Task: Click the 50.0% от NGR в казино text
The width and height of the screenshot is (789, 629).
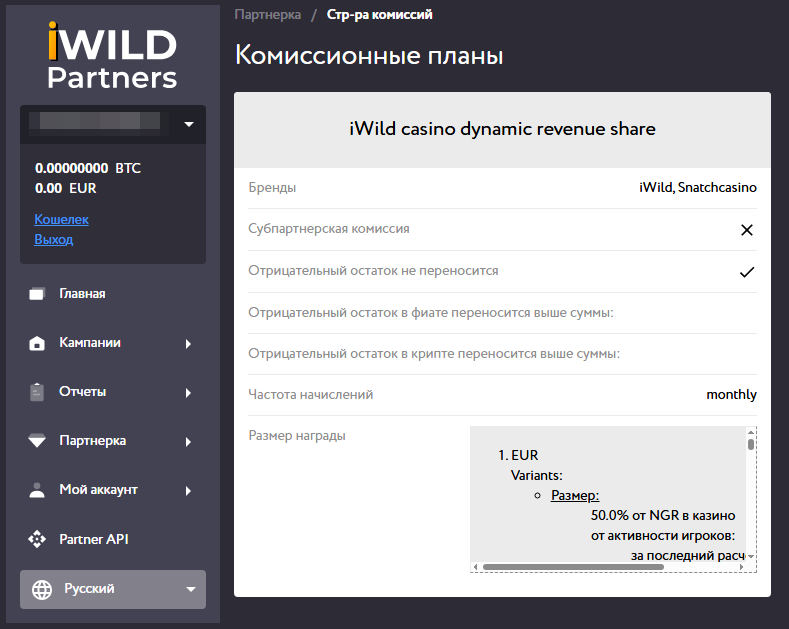Action: [x=663, y=516]
